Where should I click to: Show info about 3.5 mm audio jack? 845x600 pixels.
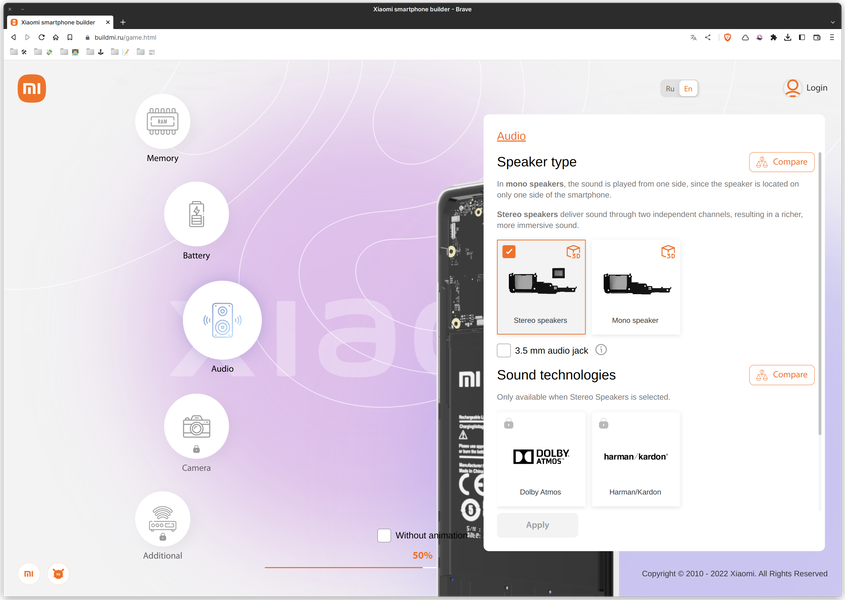pos(601,350)
